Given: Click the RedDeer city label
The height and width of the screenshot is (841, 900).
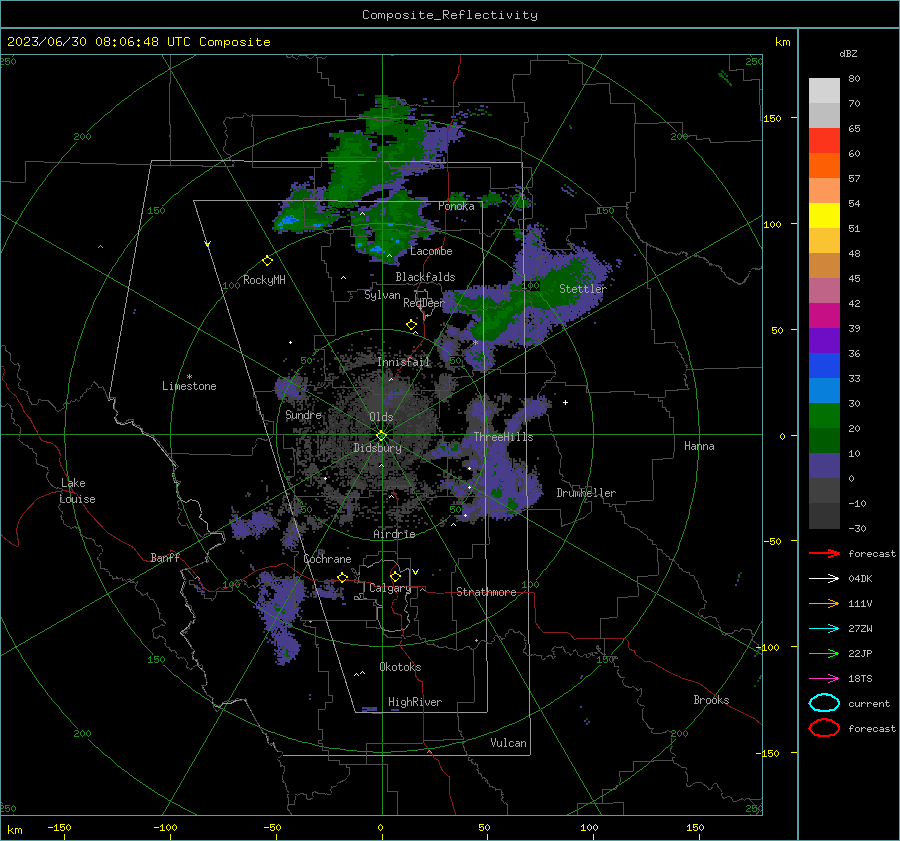Looking at the screenshot, I should (424, 303).
